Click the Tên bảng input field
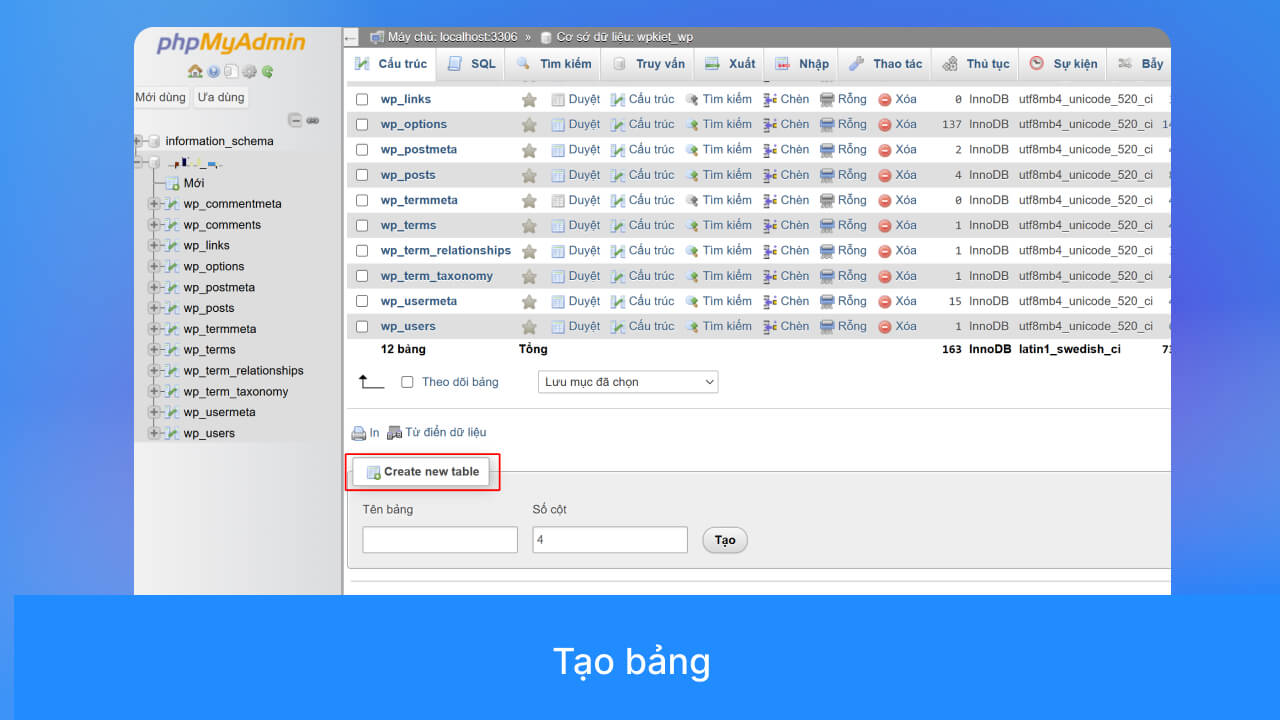The width and height of the screenshot is (1280, 720). coord(440,540)
